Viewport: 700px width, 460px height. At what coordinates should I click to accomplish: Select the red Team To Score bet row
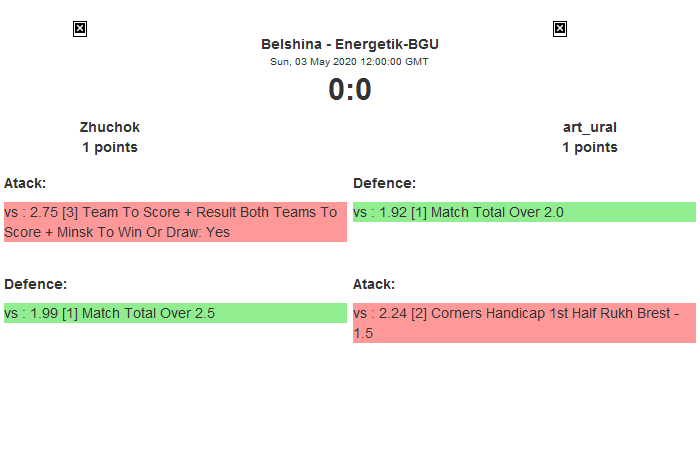coord(175,222)
